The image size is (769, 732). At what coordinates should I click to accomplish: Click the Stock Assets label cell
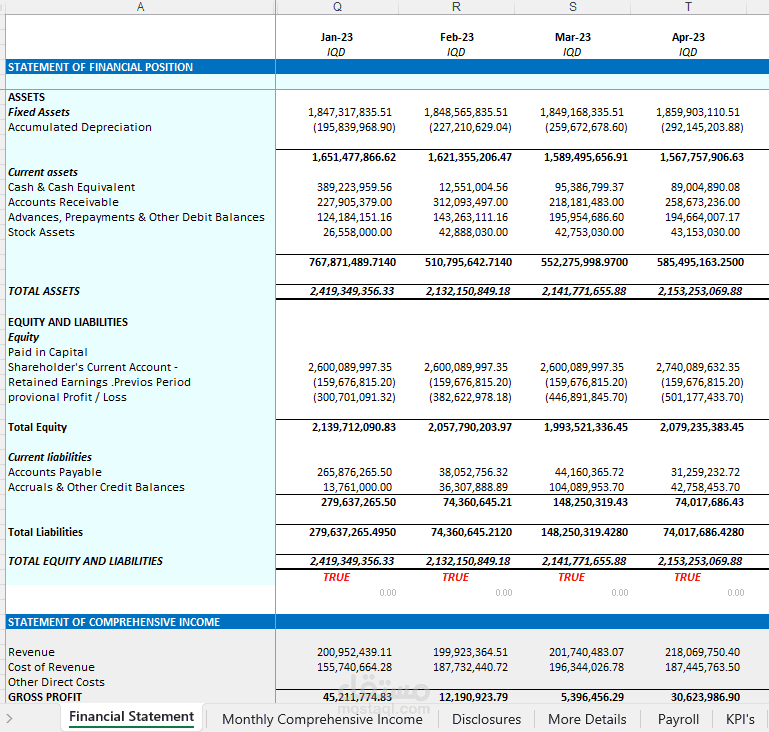click(41, 232)
